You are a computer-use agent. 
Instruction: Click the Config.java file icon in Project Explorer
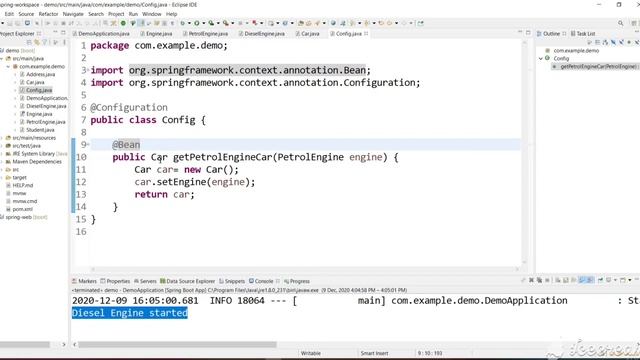pos(22,90)
